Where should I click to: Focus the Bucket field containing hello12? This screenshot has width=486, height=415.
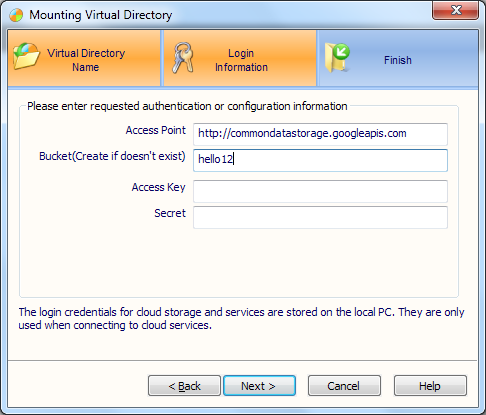click(320, 160)
